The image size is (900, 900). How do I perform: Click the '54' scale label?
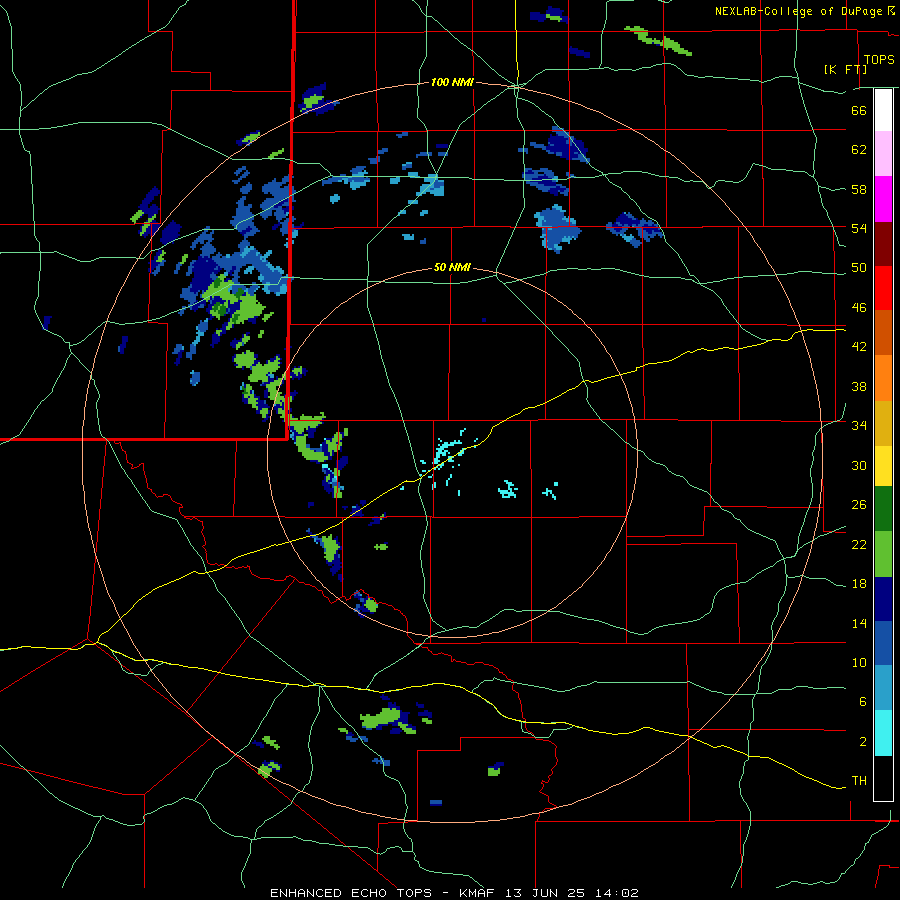click(x=859, y=228)
